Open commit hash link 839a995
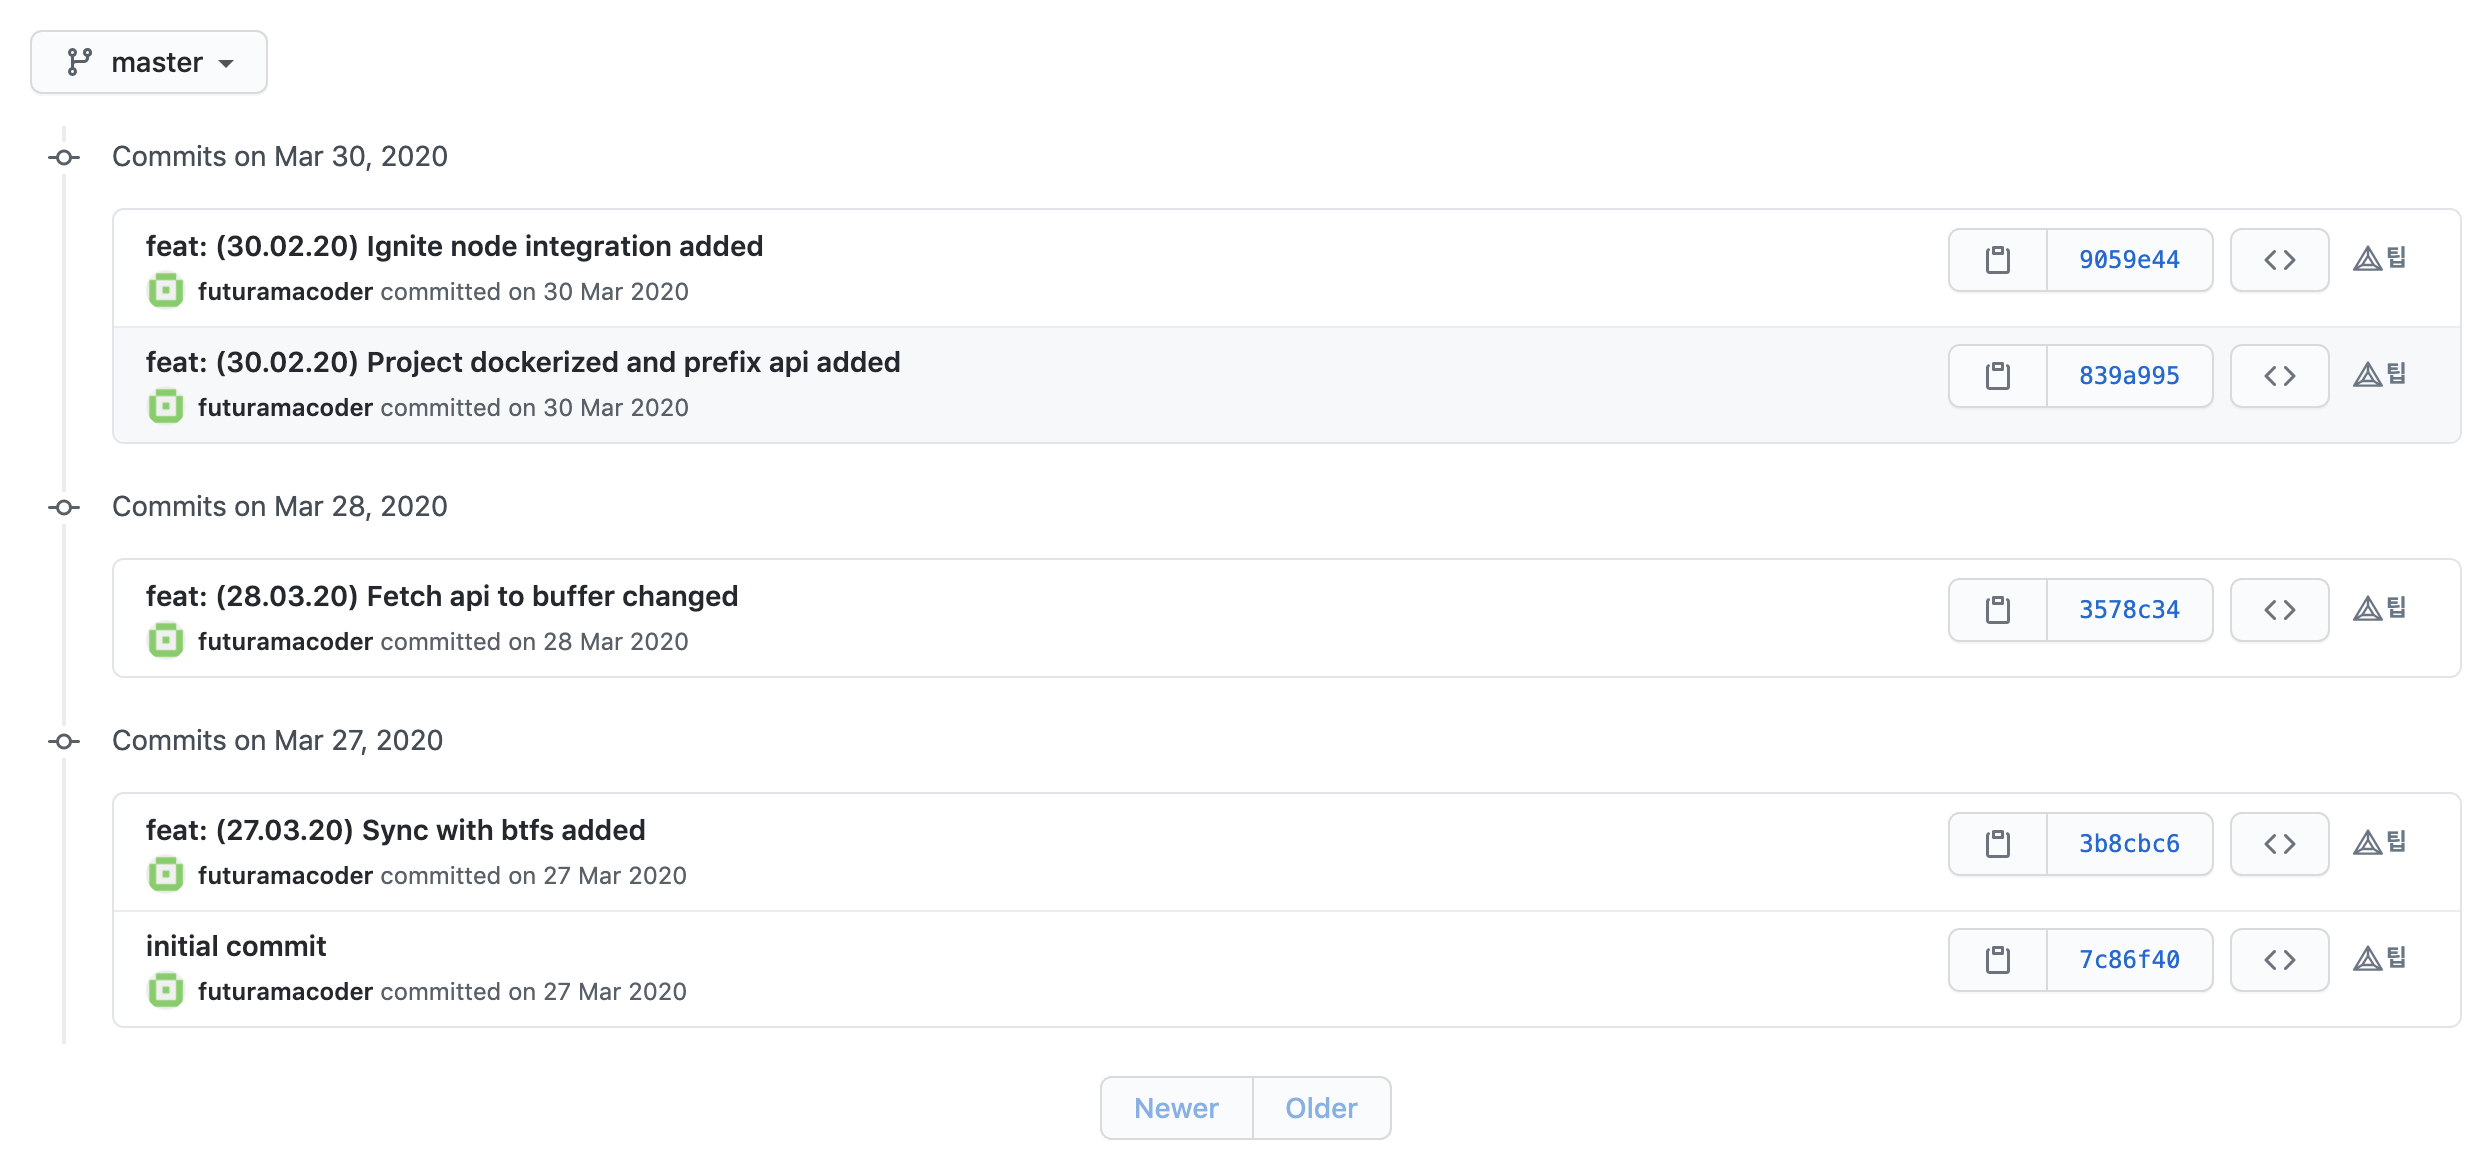This screenshot has height=1156, width=2482. pyautogui.click(x=2129, y=376)
